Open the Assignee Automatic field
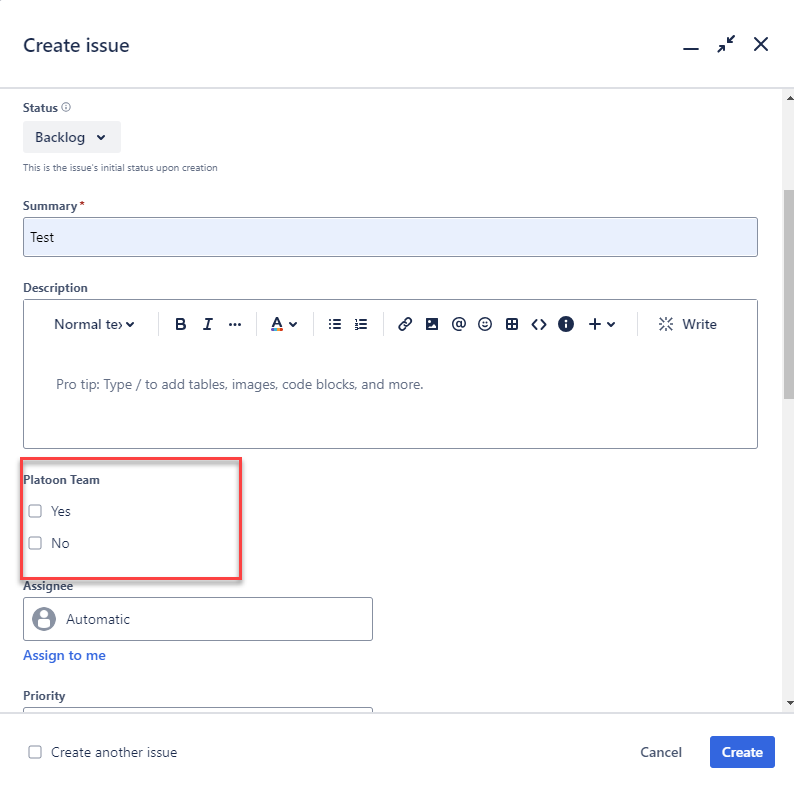The width and height of the screenshot is (794, 790). (198, 619)
